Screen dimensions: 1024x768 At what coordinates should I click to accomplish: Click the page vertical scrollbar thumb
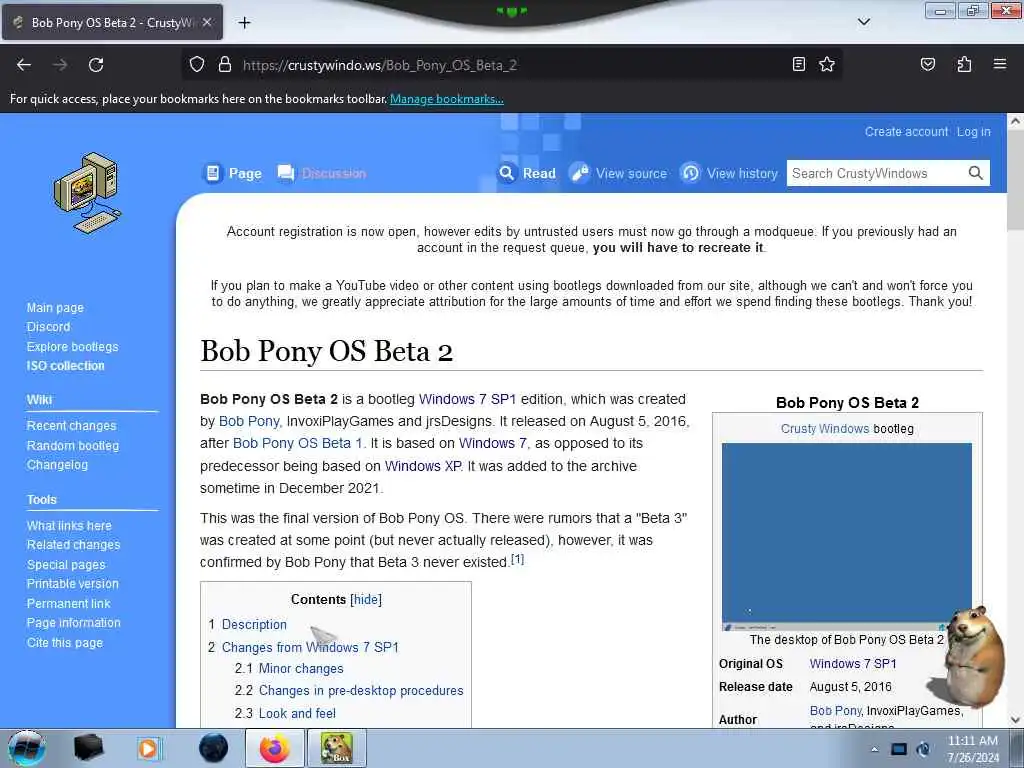click(1015, 180)
